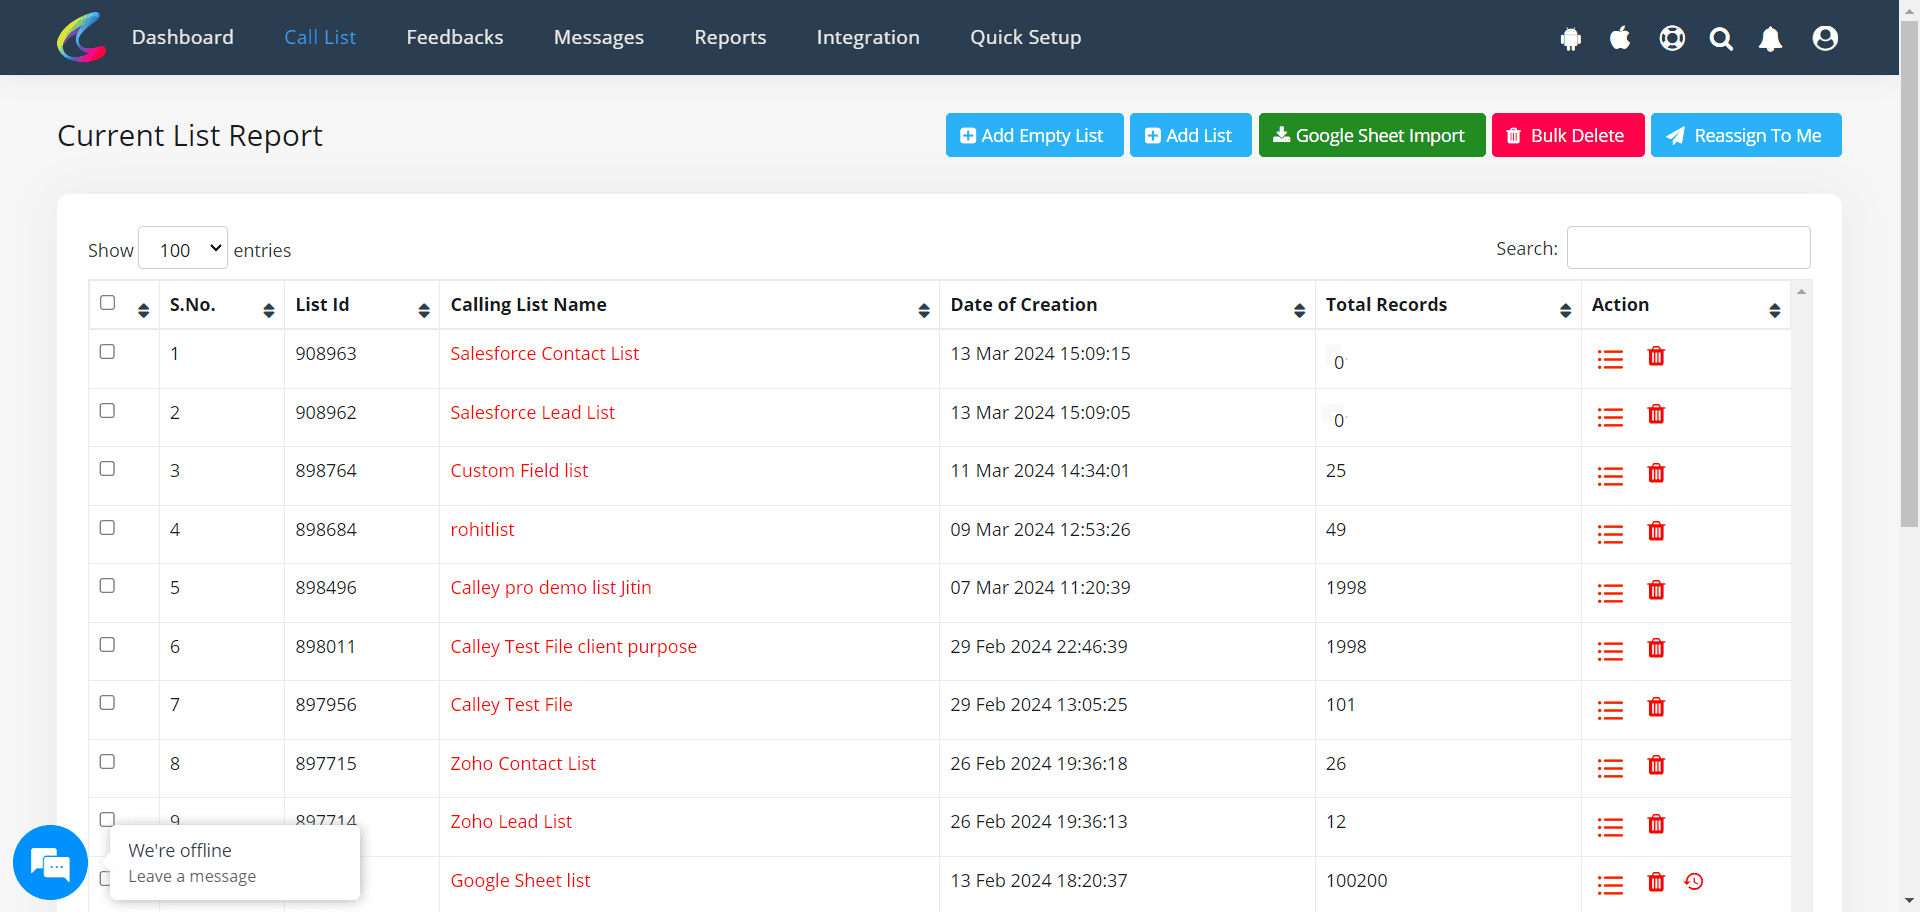Delete the Custom Field list row
1920x912 pixels.
click(x=1656, y=473)
